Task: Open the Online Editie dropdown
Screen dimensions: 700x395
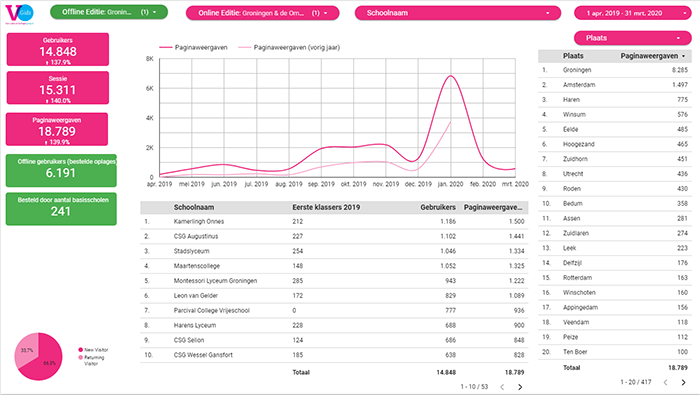Action: (262, 13)
